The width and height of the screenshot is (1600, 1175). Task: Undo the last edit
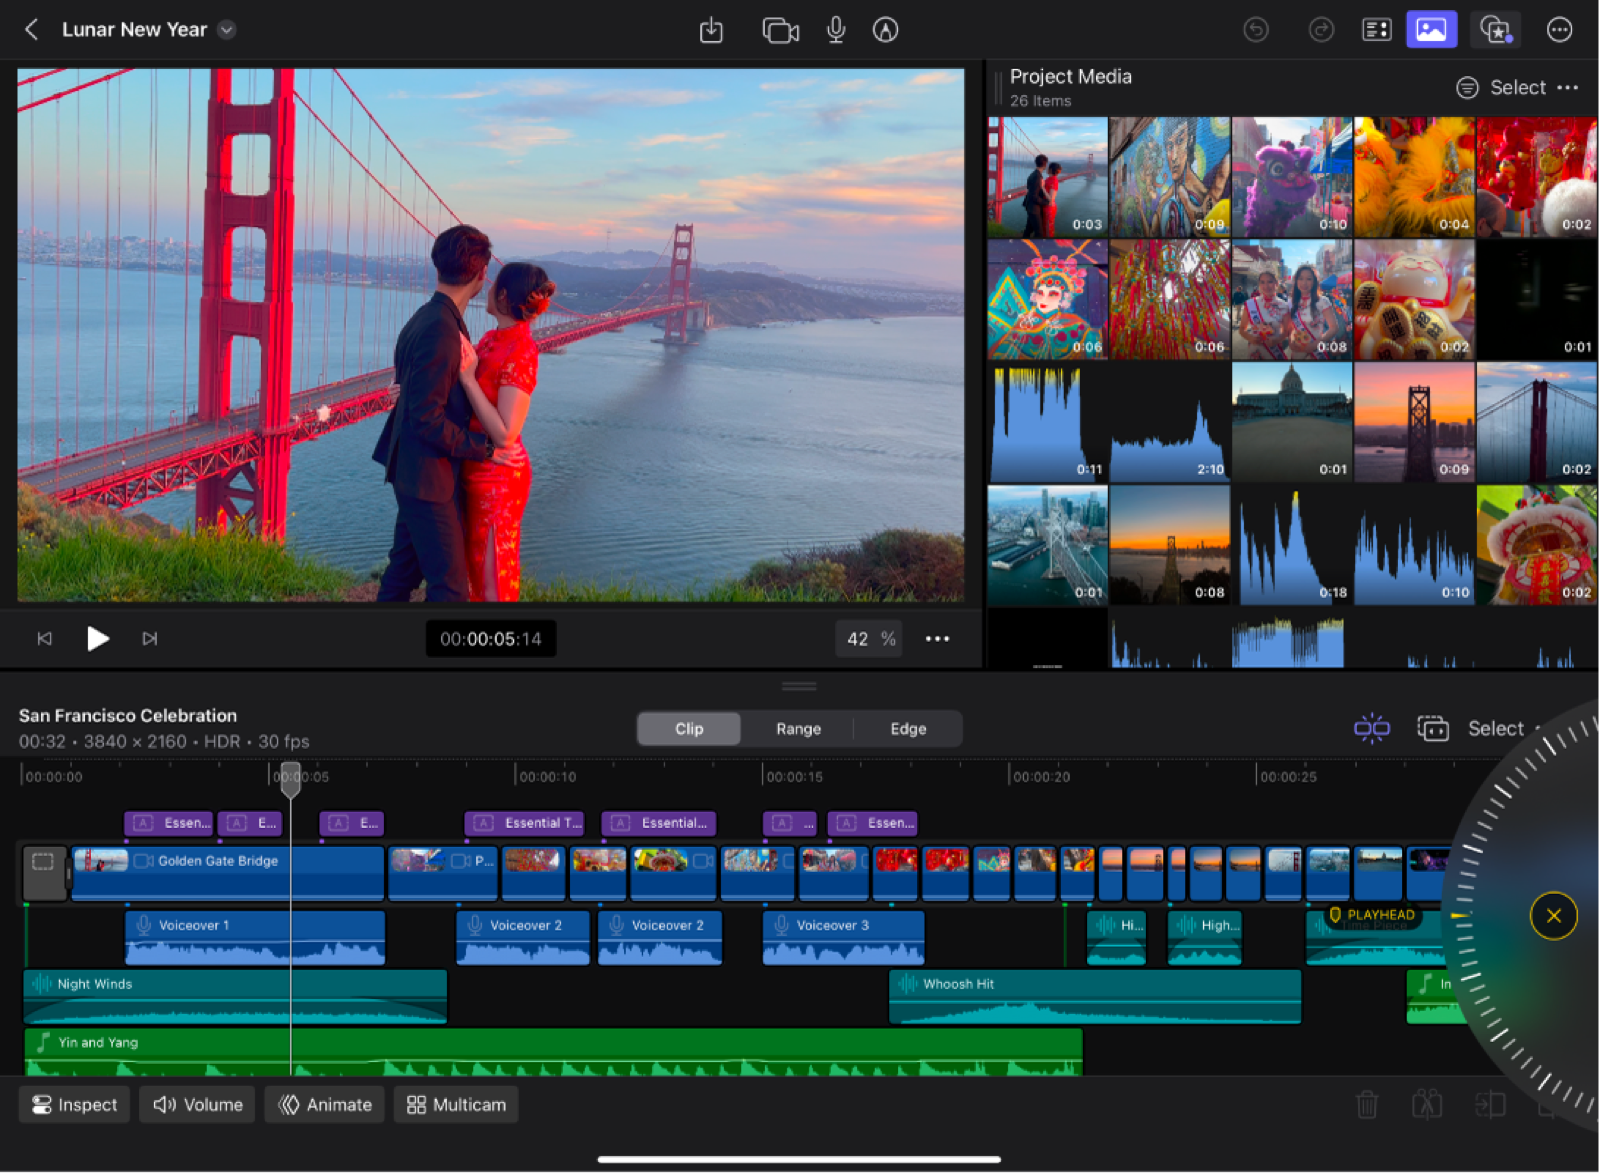pos(1256,30)
